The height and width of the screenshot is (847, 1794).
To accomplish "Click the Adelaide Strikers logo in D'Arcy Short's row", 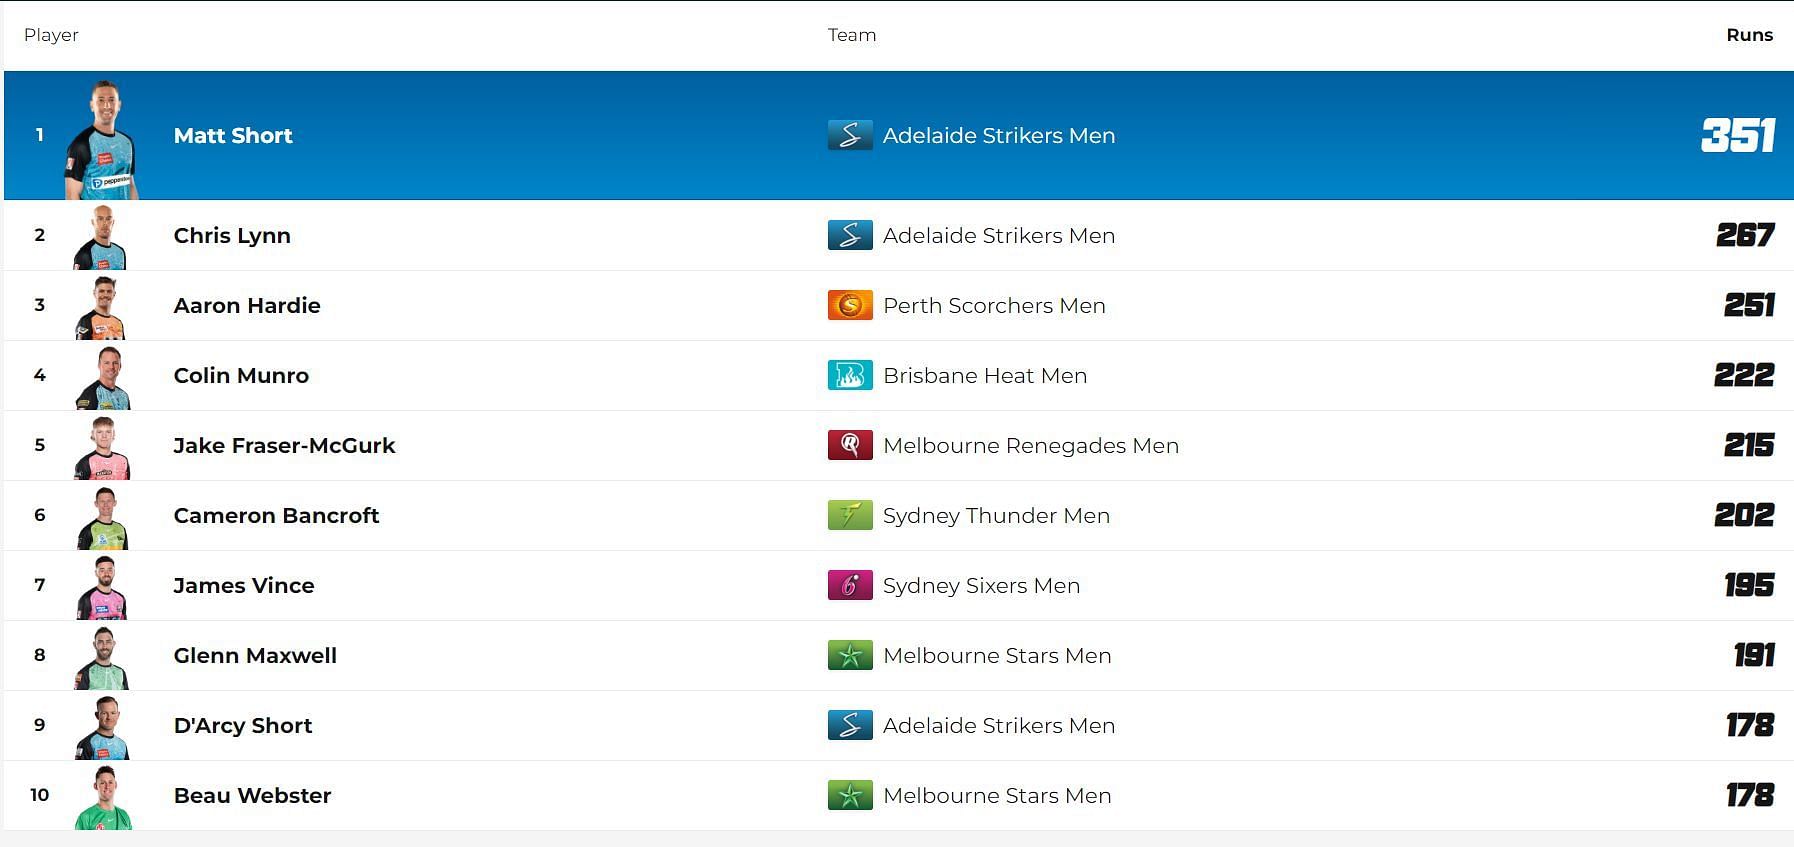I will coord(850,725).
